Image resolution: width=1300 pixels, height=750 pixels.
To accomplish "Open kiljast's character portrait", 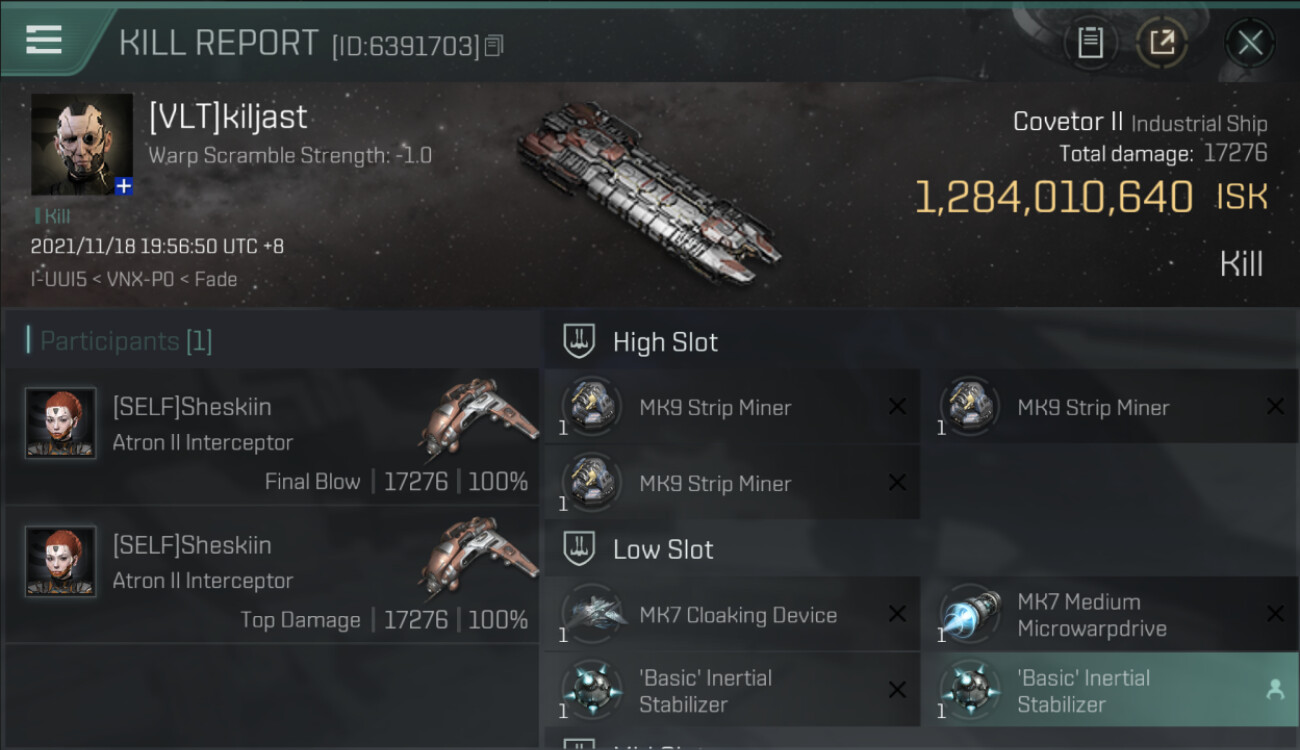I will [81, 143].
